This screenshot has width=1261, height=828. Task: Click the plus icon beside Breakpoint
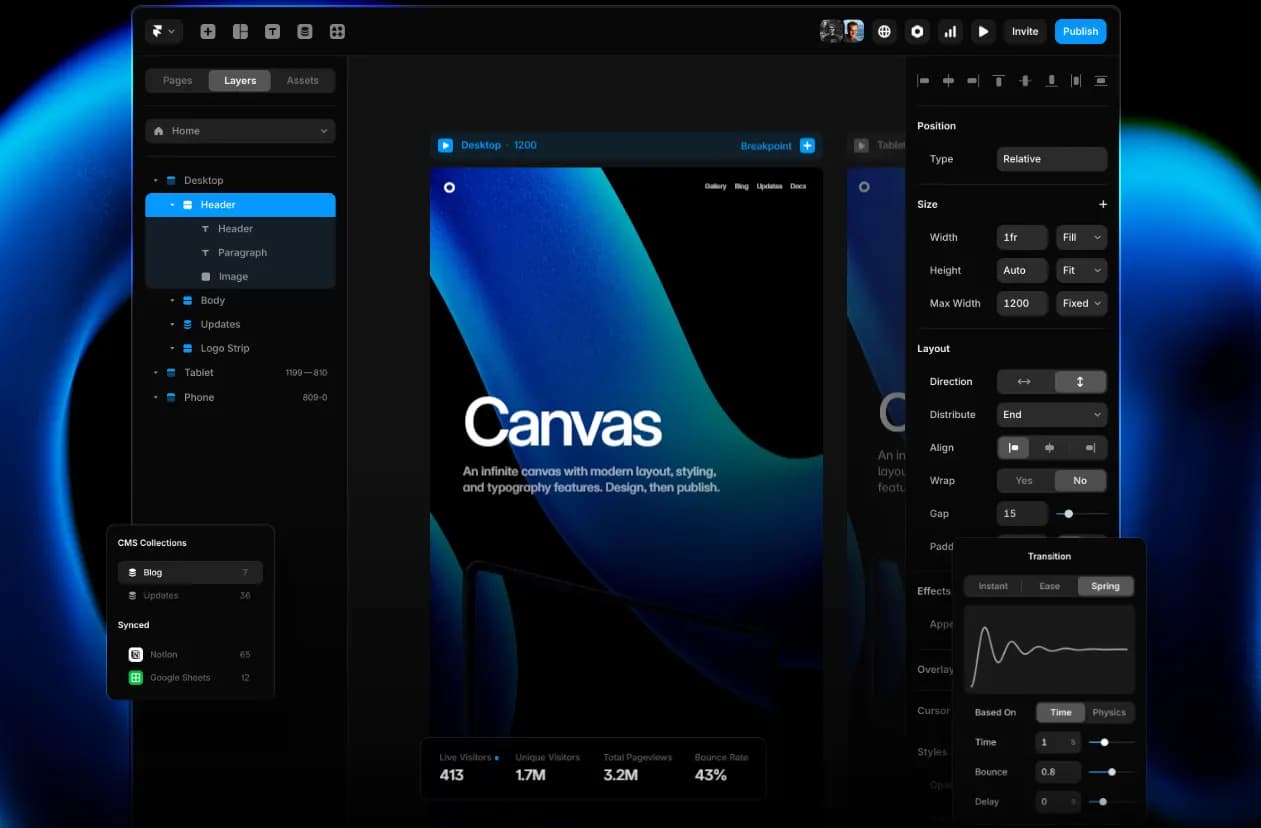click(x=807, y=146)
